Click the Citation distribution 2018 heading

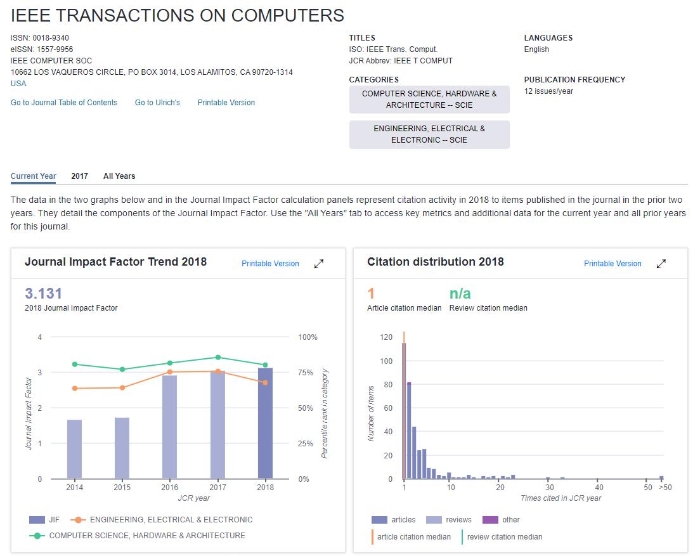click(435, 262)
